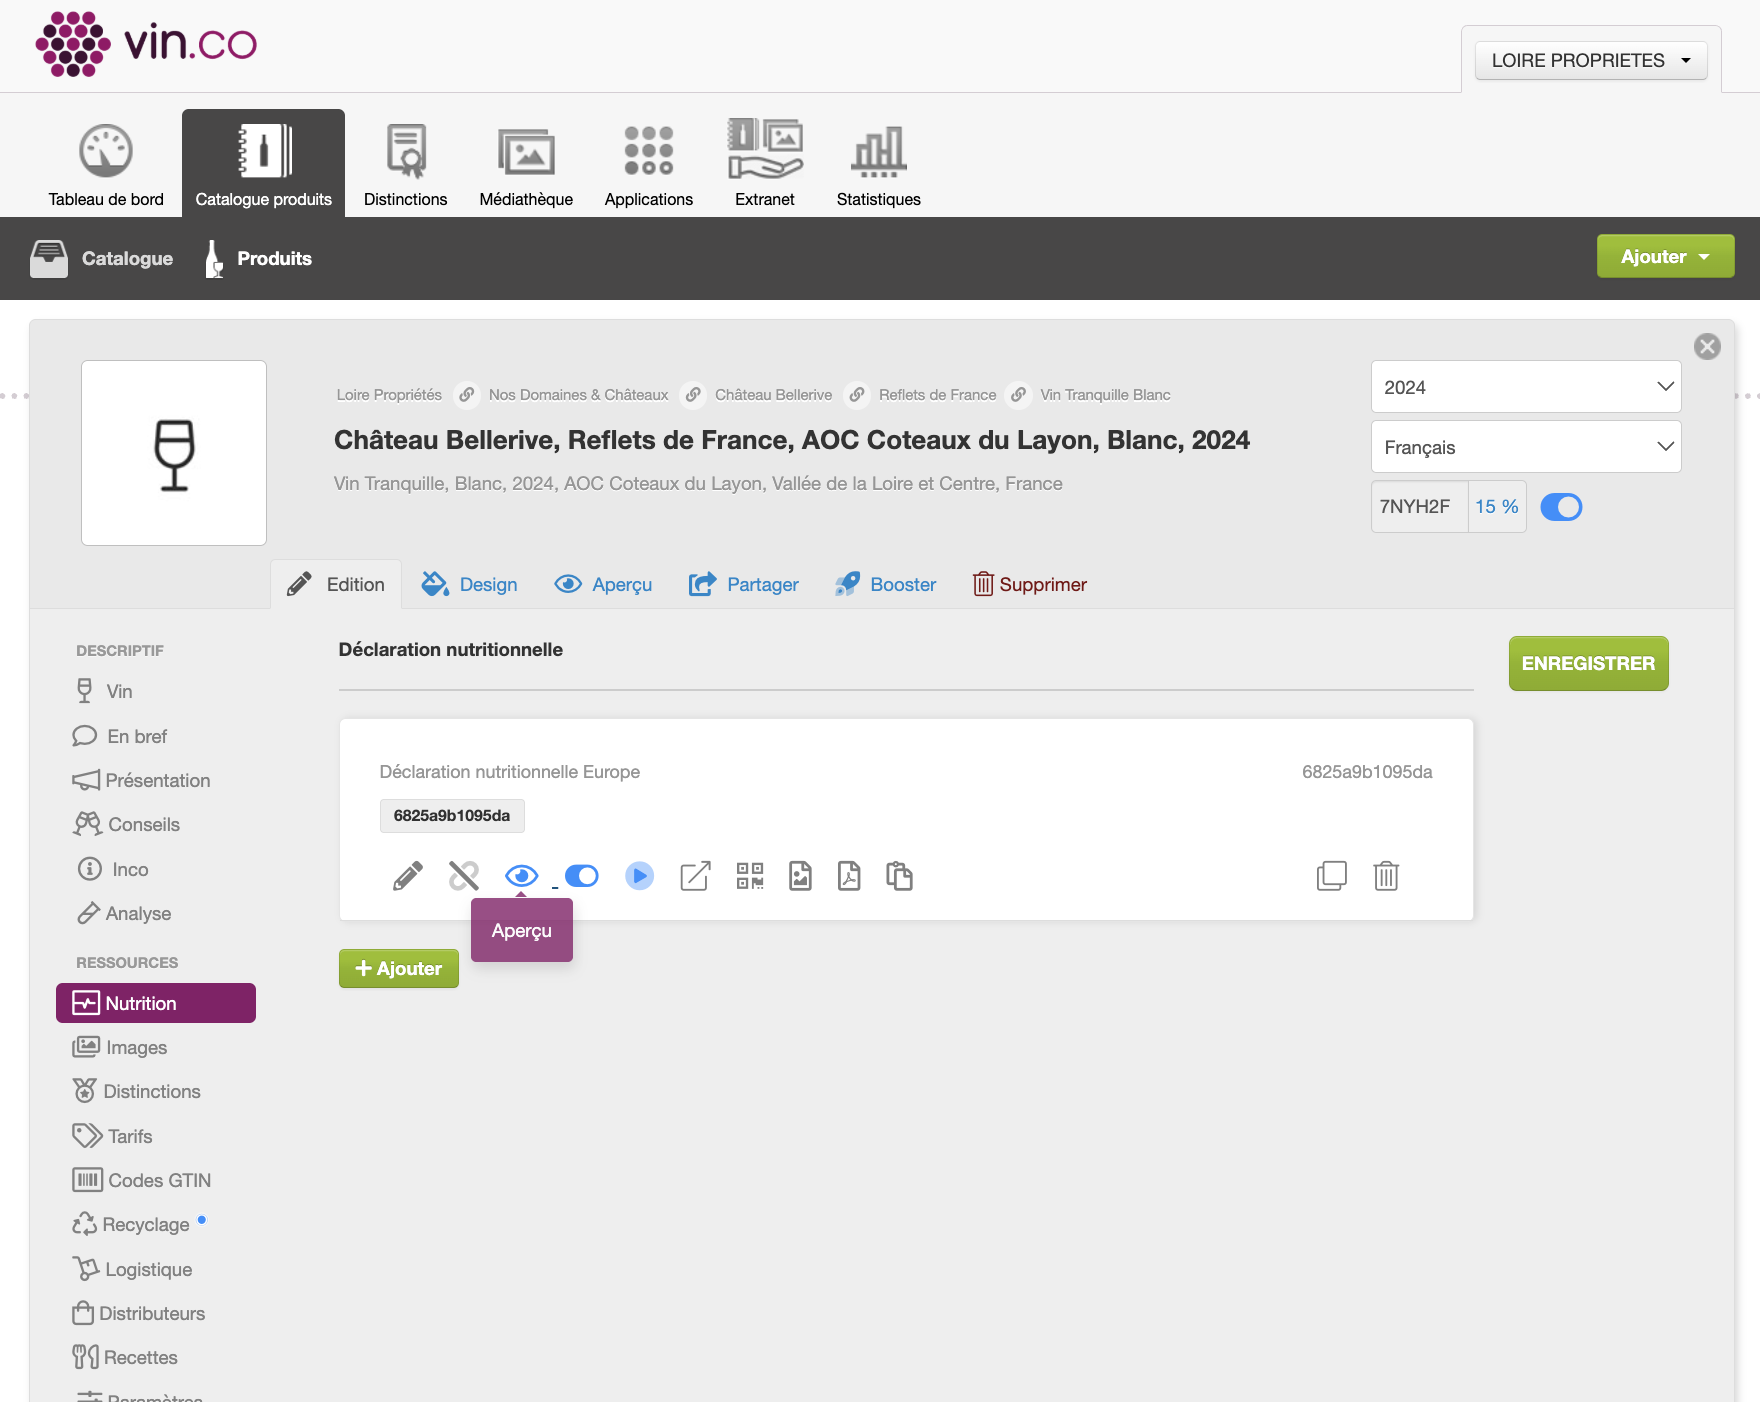Toggle the blue switch in declaration card

pyautogui.click(x=581, y=876)
